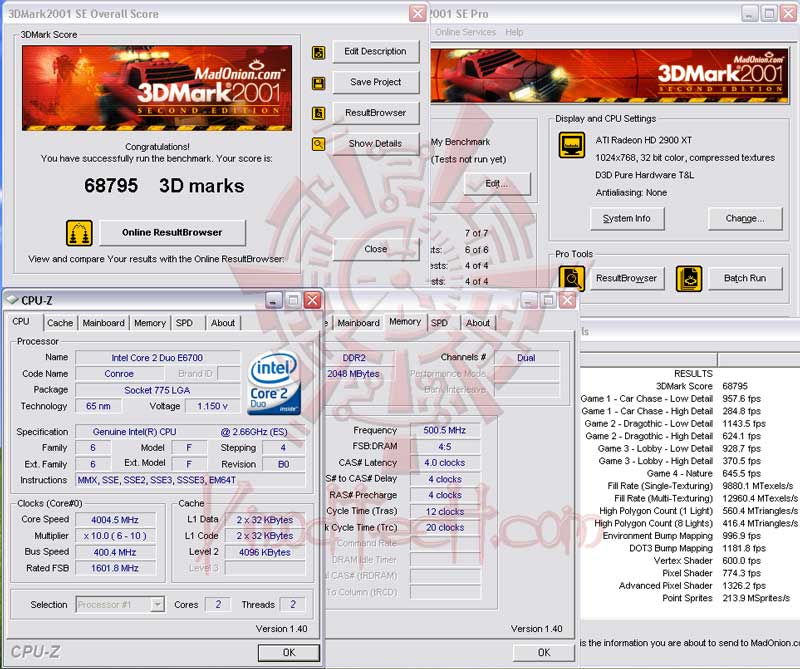The width and height of the screenshot is (800, 669).
Task: Click the Pro Tools ResultBrowser magnifier icon
Action: click(x=571, y=279)
